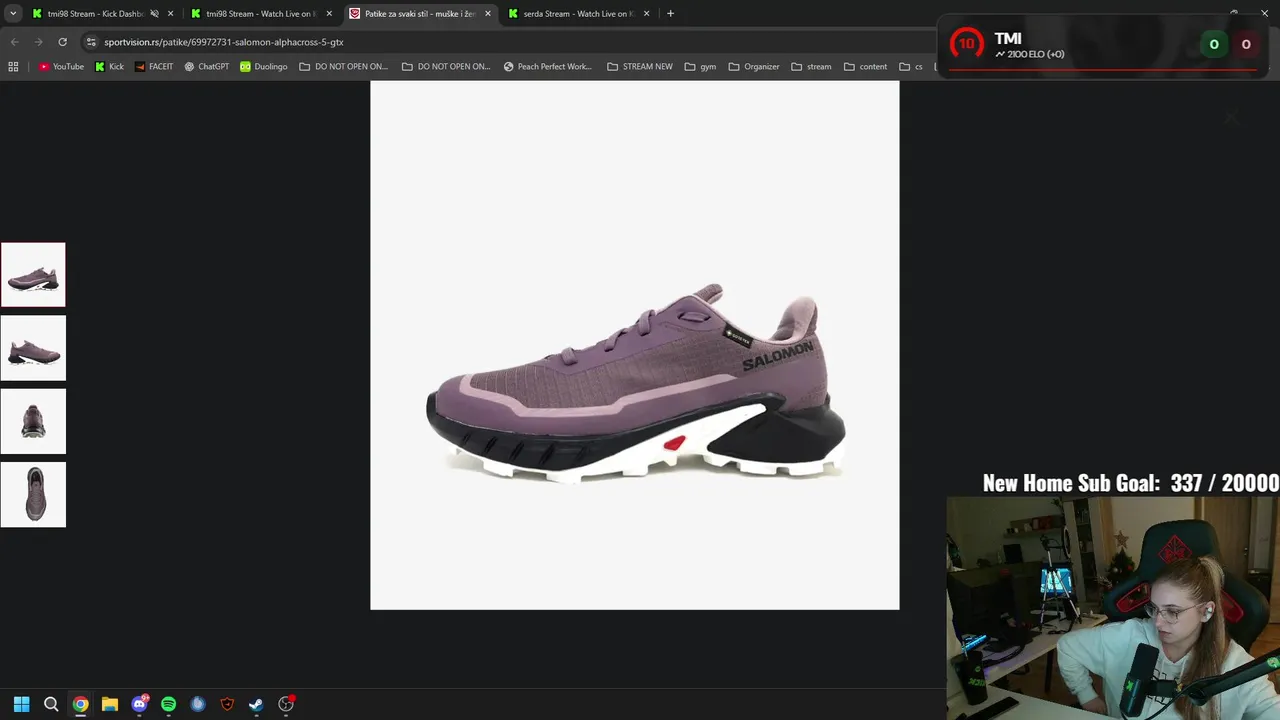Viewport: 1280px width, 720px height.
Task: Open the STREAM NEW bookmark folder
Action: 640,67
